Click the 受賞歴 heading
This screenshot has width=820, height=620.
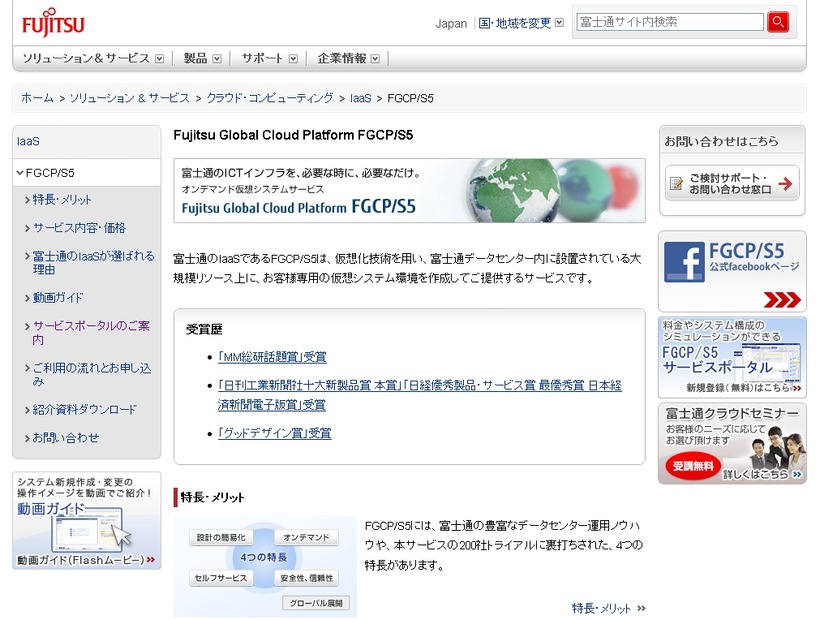coord(204,329)
